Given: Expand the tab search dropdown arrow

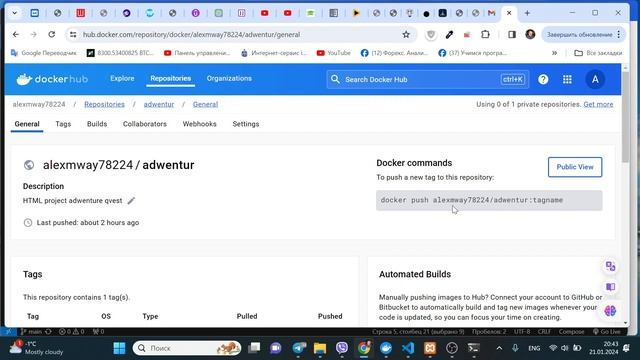Looking at the screenshot, I should [14, 13].
